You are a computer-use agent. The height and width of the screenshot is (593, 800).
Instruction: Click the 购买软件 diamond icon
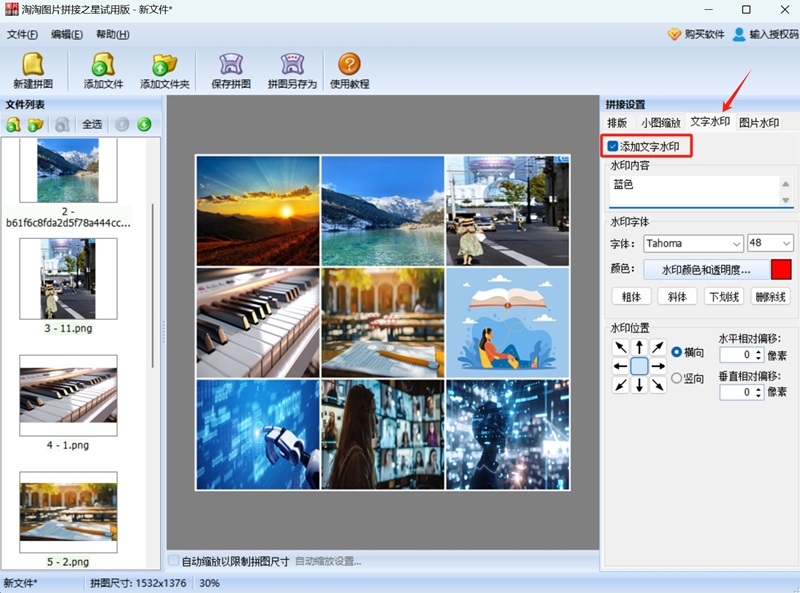click(x=674, y=34)
